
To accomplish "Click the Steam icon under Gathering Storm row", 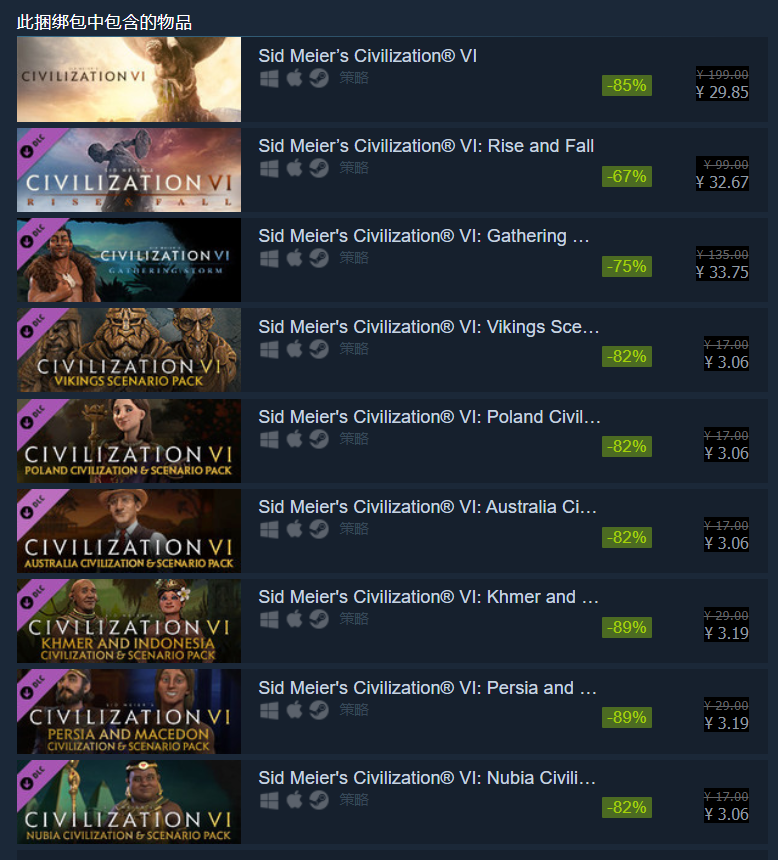I will [319, 258].
